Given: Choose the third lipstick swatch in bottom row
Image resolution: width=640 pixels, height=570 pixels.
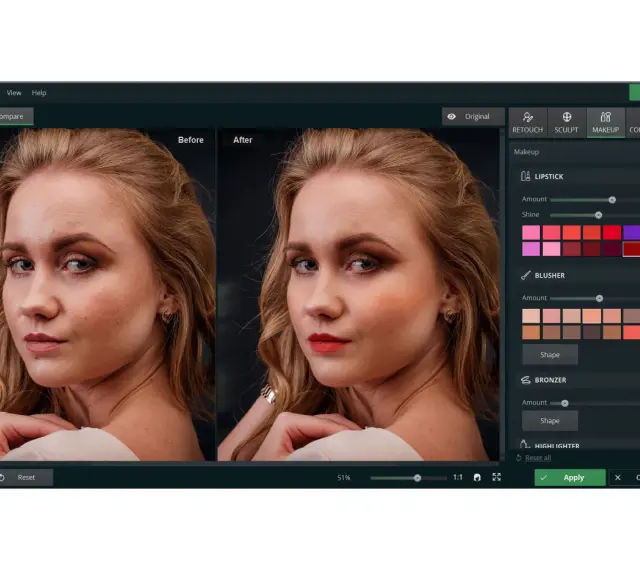Looking at the screenshot, I should [x=571, y=249].
